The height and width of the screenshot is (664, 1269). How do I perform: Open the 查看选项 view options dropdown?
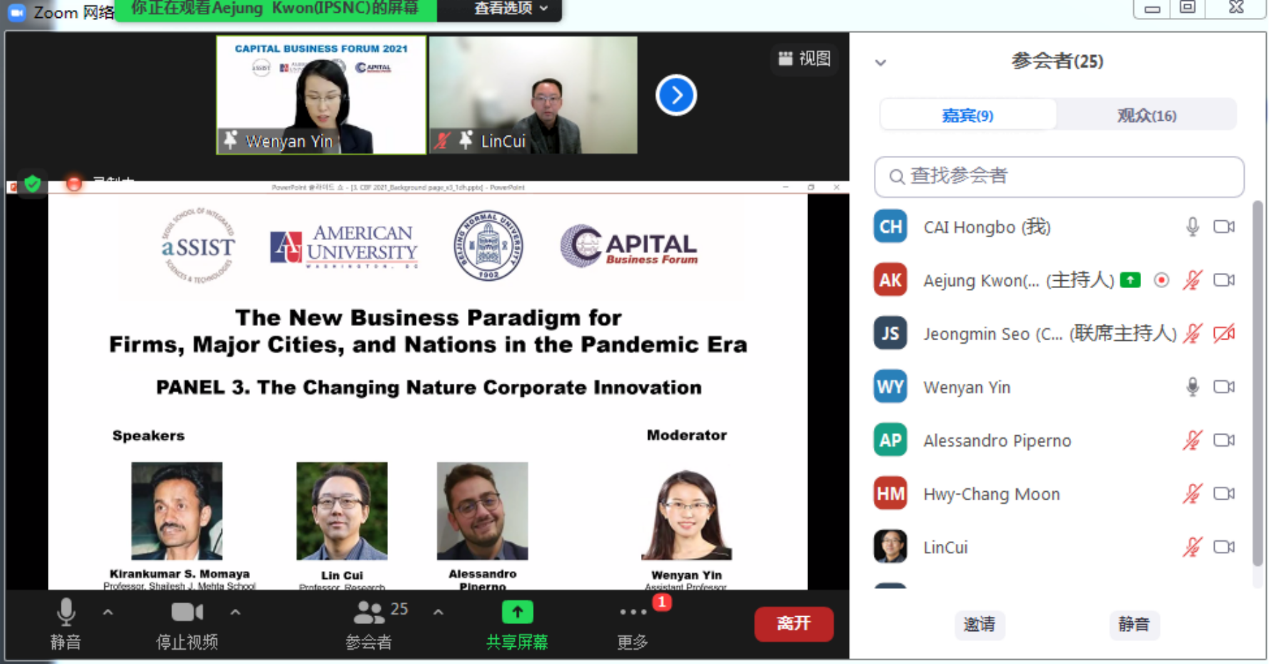[x=512, y=9]
